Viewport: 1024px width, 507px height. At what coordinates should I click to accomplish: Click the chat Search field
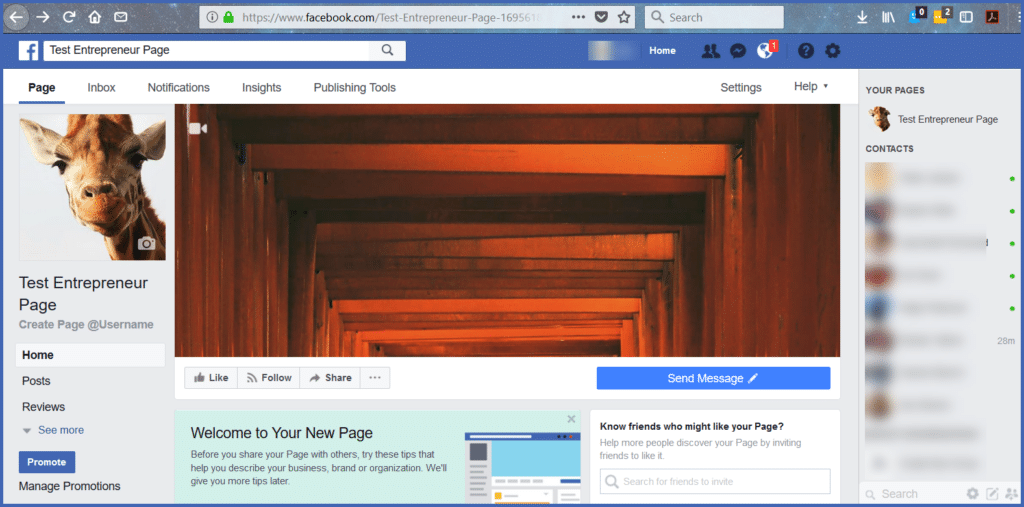pos(914,494)
